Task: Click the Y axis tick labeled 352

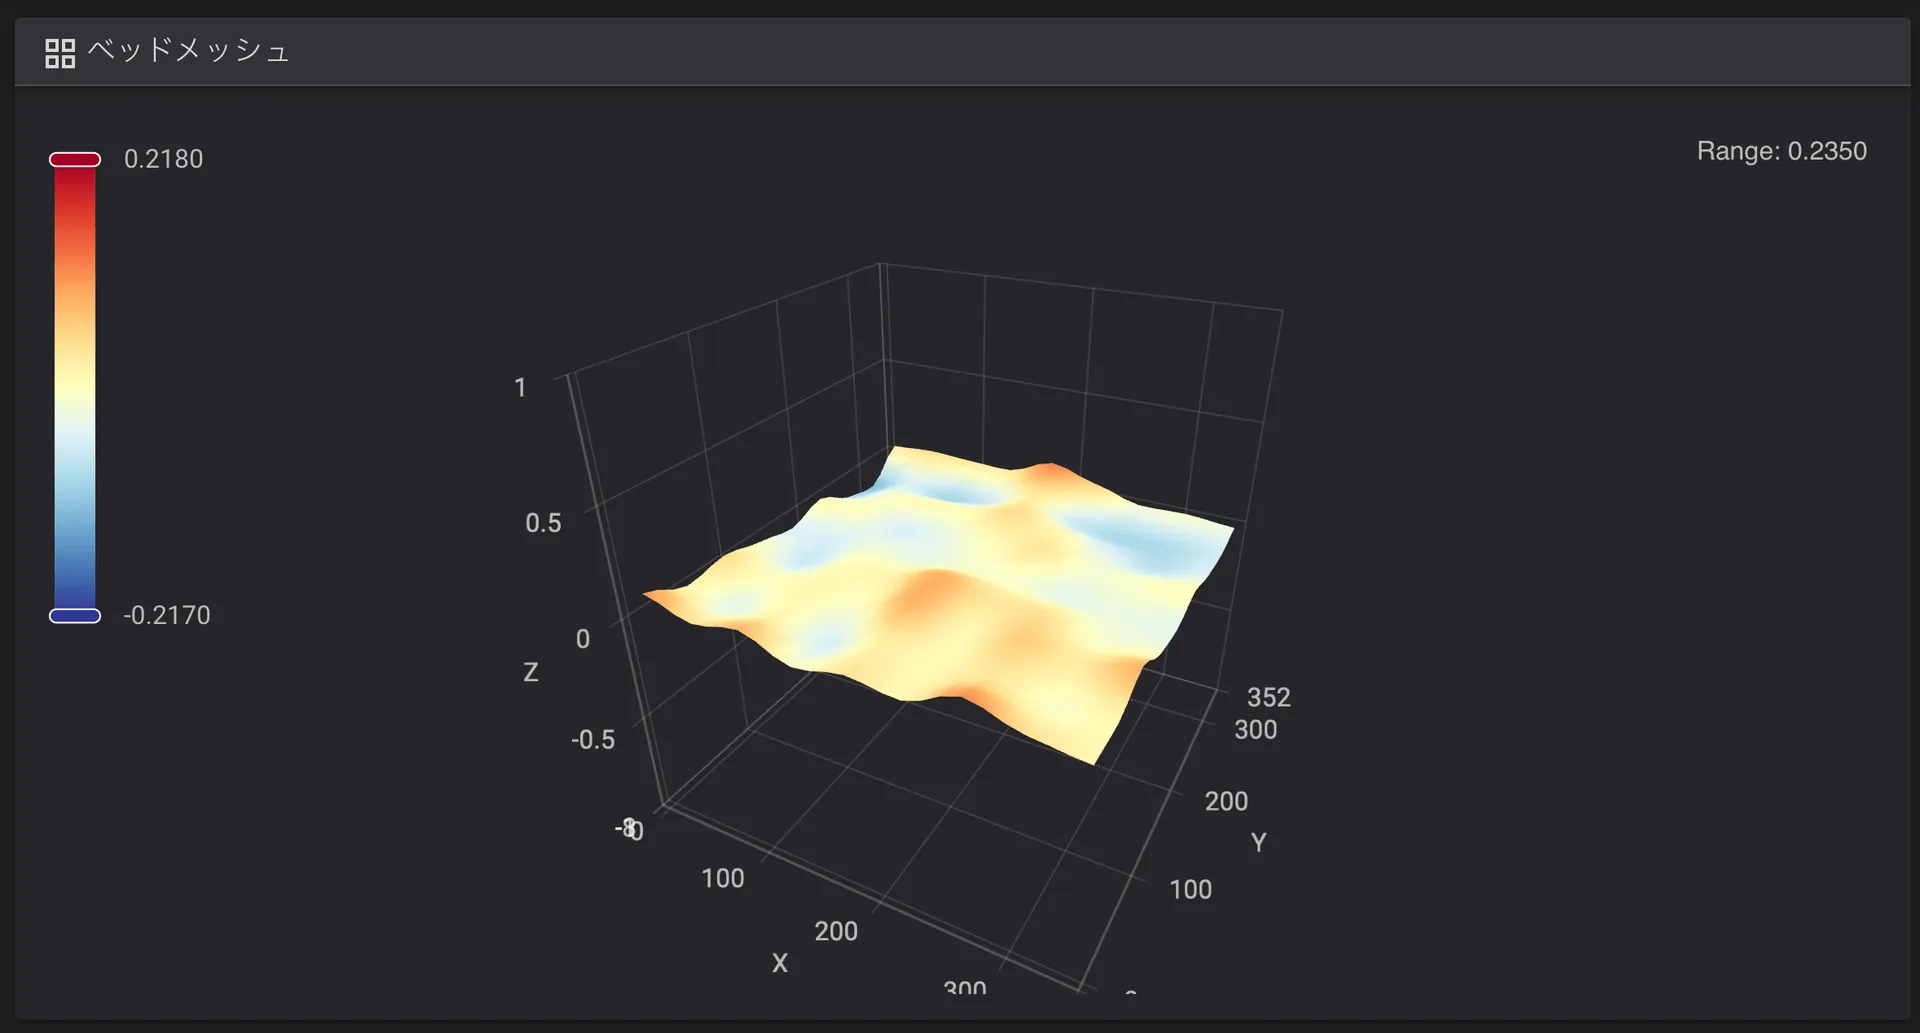Action: tap(1268, 697)
